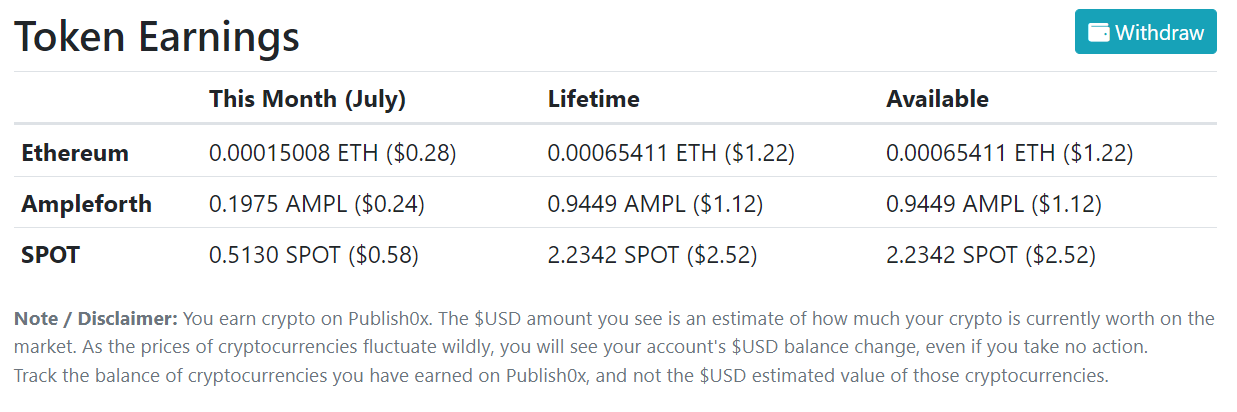Click the Ampleforth row label
The image size is (1237, 412).
[x=87, y=204]
